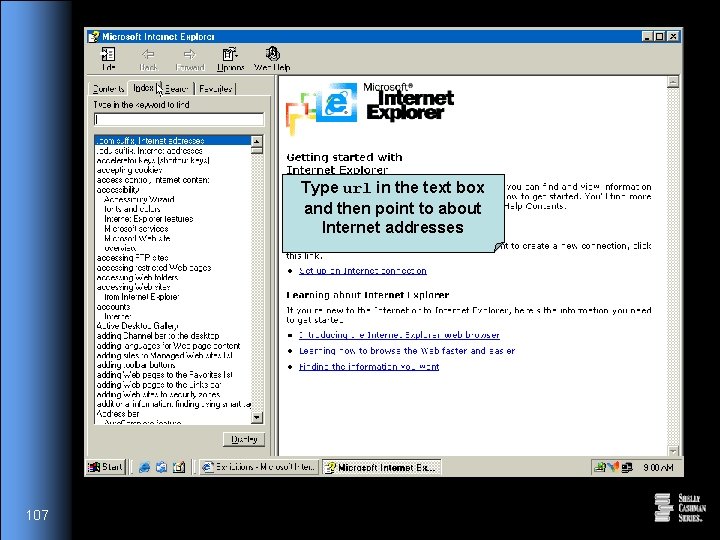Switch to the Contents tab
Screen dimensions: 720x540
point(108,89)
